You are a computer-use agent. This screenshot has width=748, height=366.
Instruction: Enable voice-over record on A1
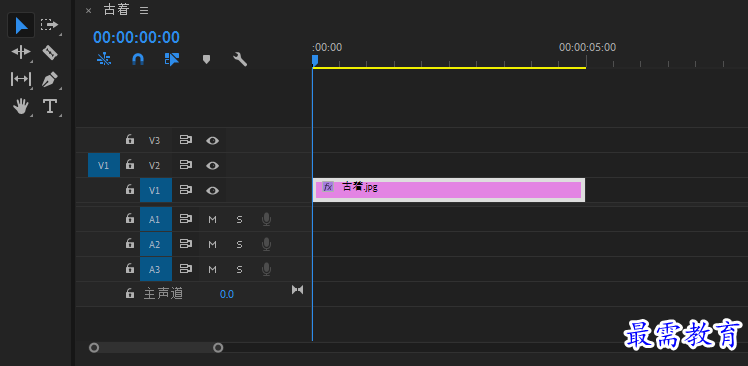(x=267, y=220)
